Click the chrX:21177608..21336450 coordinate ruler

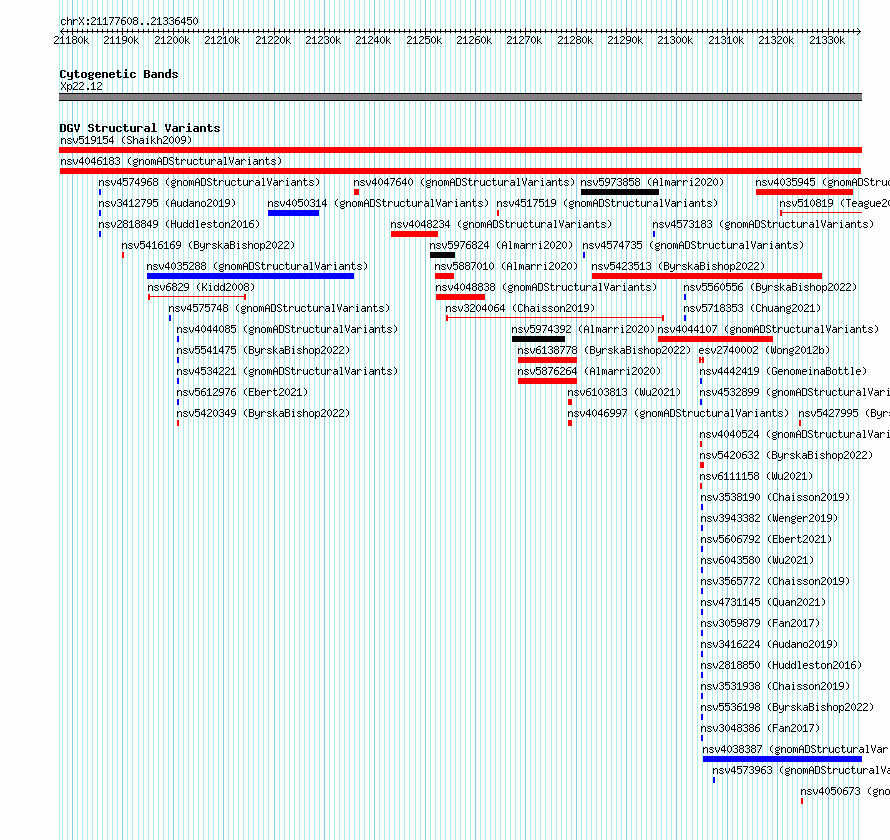pos(460,32)
